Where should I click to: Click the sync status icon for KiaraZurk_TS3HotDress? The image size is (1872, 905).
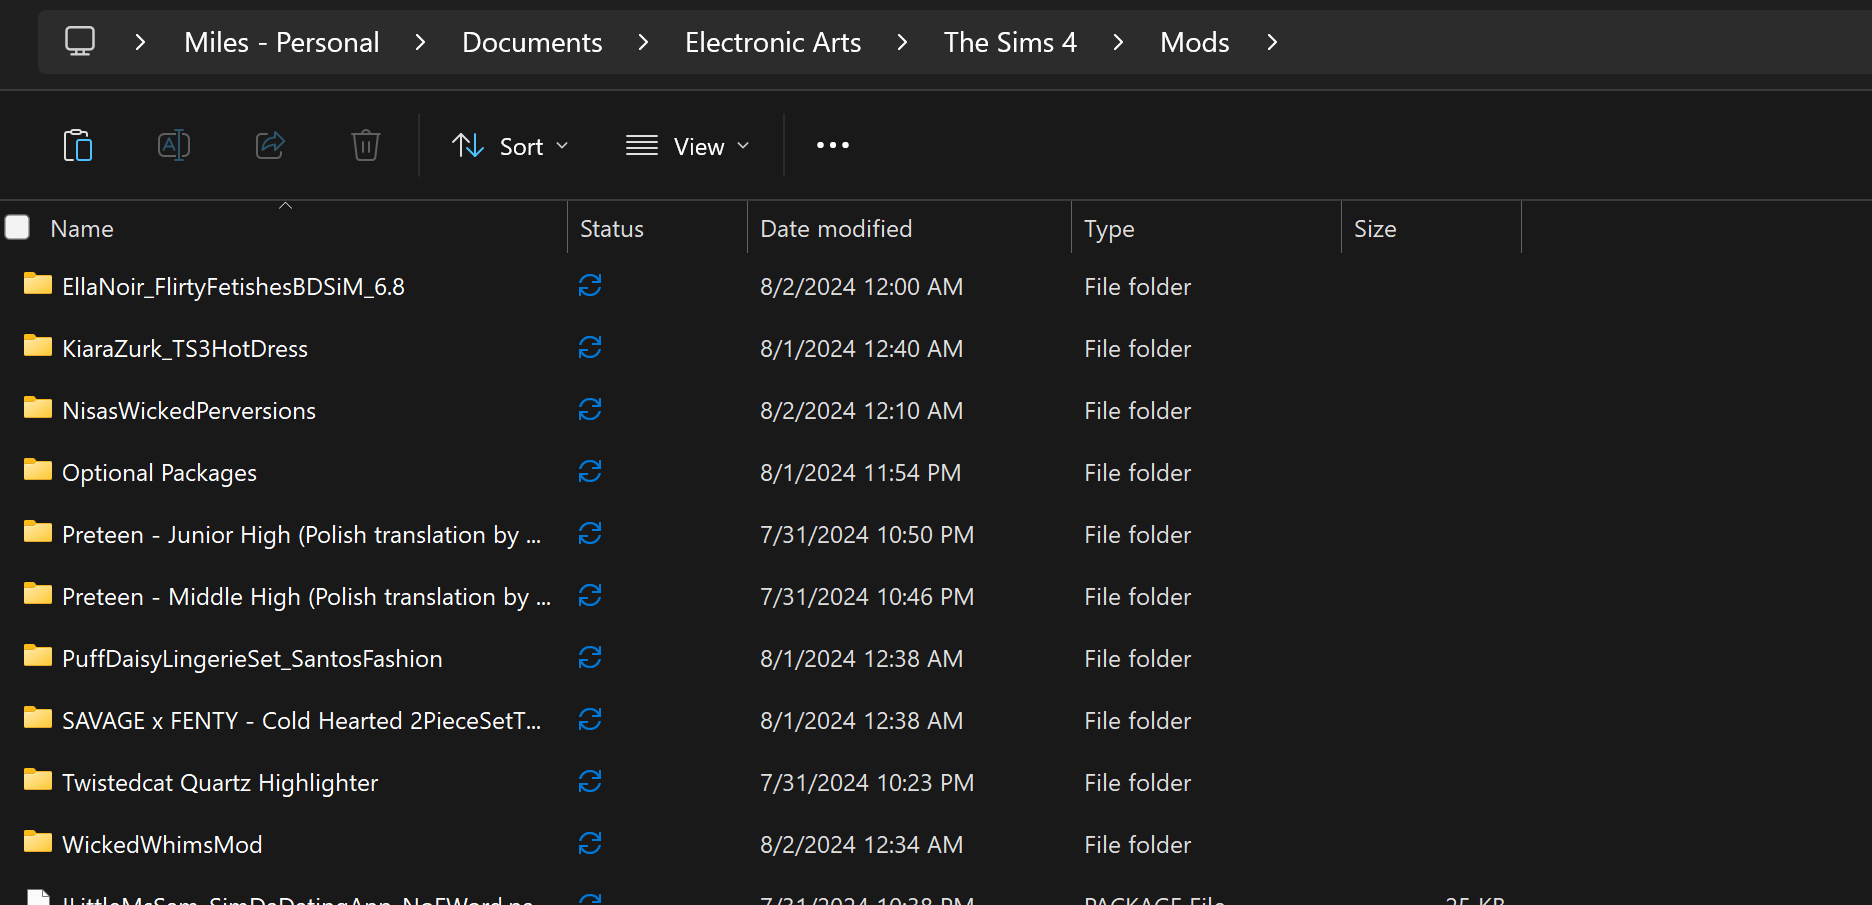tap(590, 348)
